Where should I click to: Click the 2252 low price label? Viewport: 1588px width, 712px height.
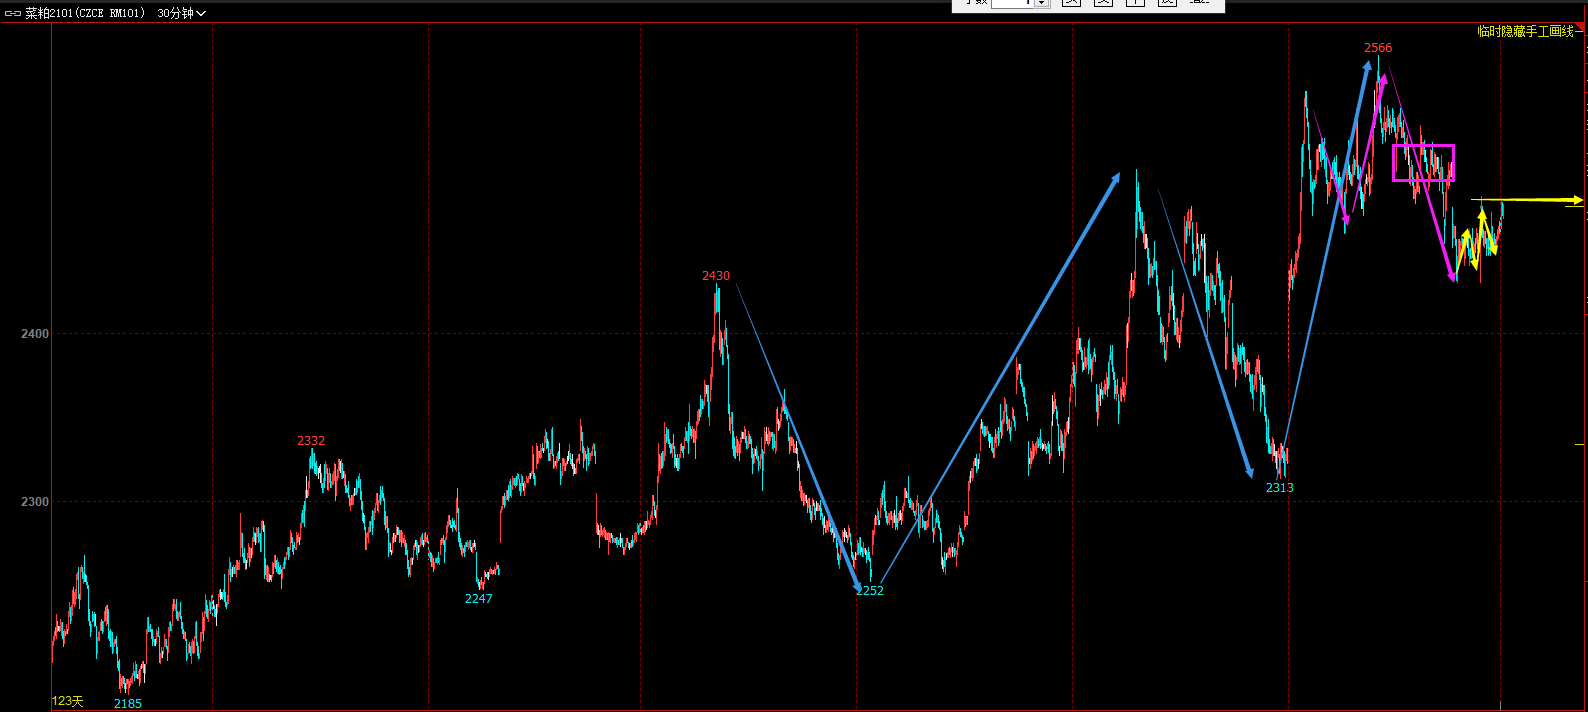click(x=870, y=591)
